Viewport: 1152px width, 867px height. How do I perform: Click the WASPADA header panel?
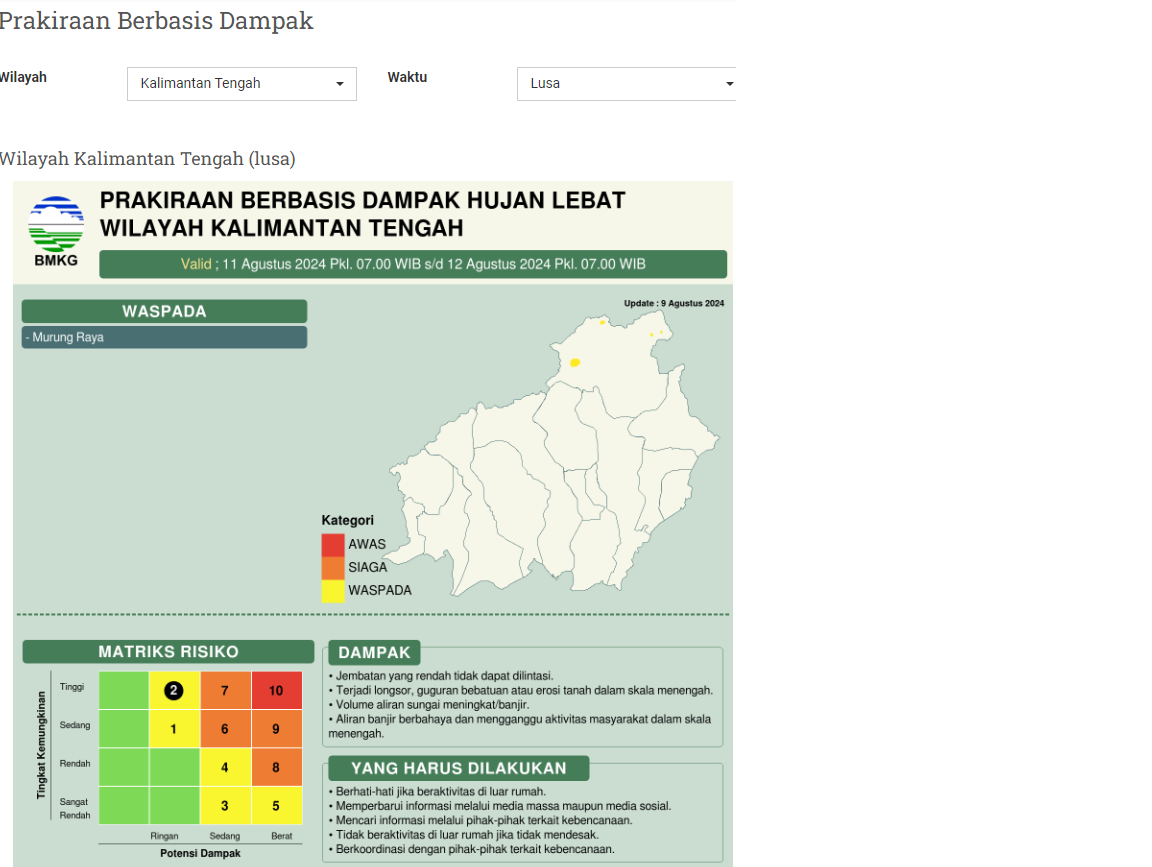(165, 311)
